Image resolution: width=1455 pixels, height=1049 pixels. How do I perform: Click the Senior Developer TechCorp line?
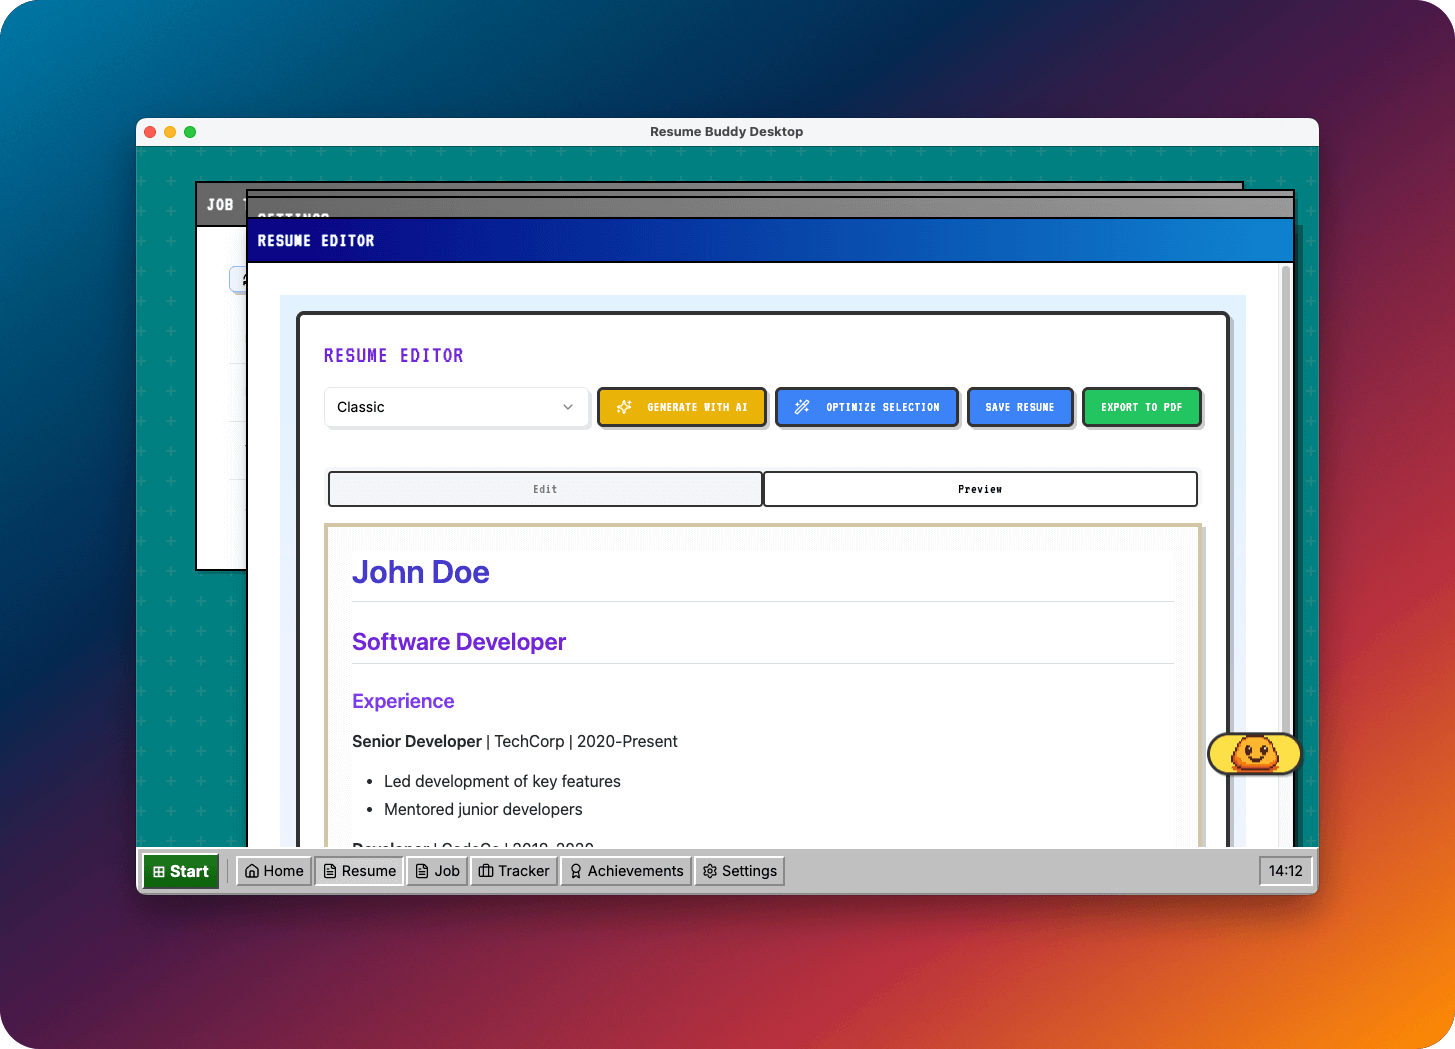(515, 741)
